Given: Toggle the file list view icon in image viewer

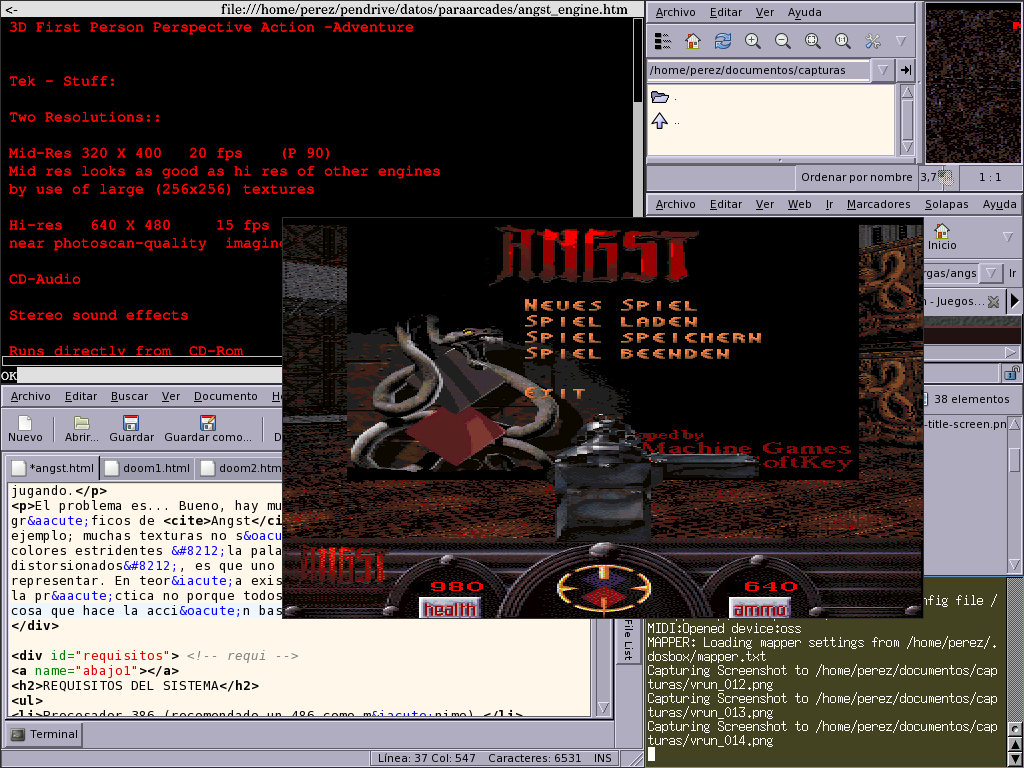Looking at the screenshot, I should coord(663,41).
